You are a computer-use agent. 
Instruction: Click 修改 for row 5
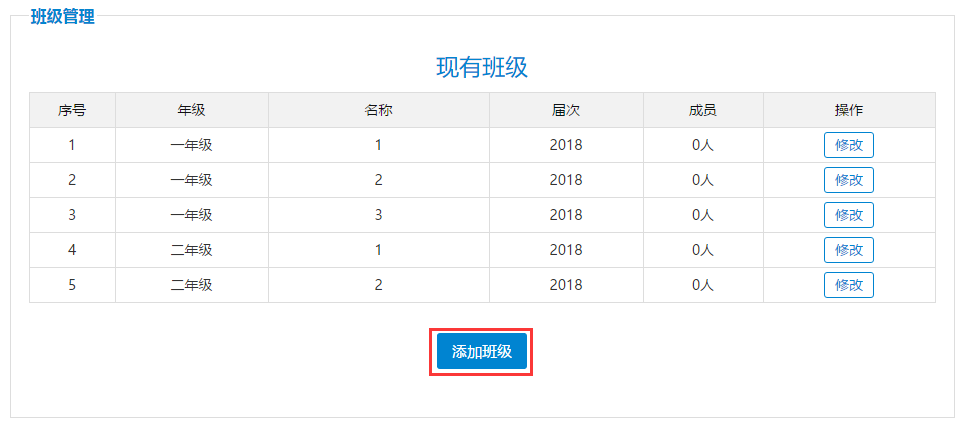coord(849,285)
